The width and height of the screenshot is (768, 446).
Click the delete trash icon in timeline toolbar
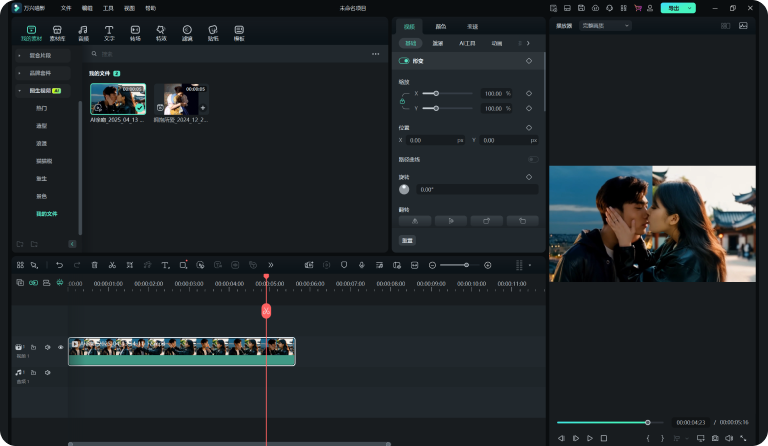click(95, 265)
